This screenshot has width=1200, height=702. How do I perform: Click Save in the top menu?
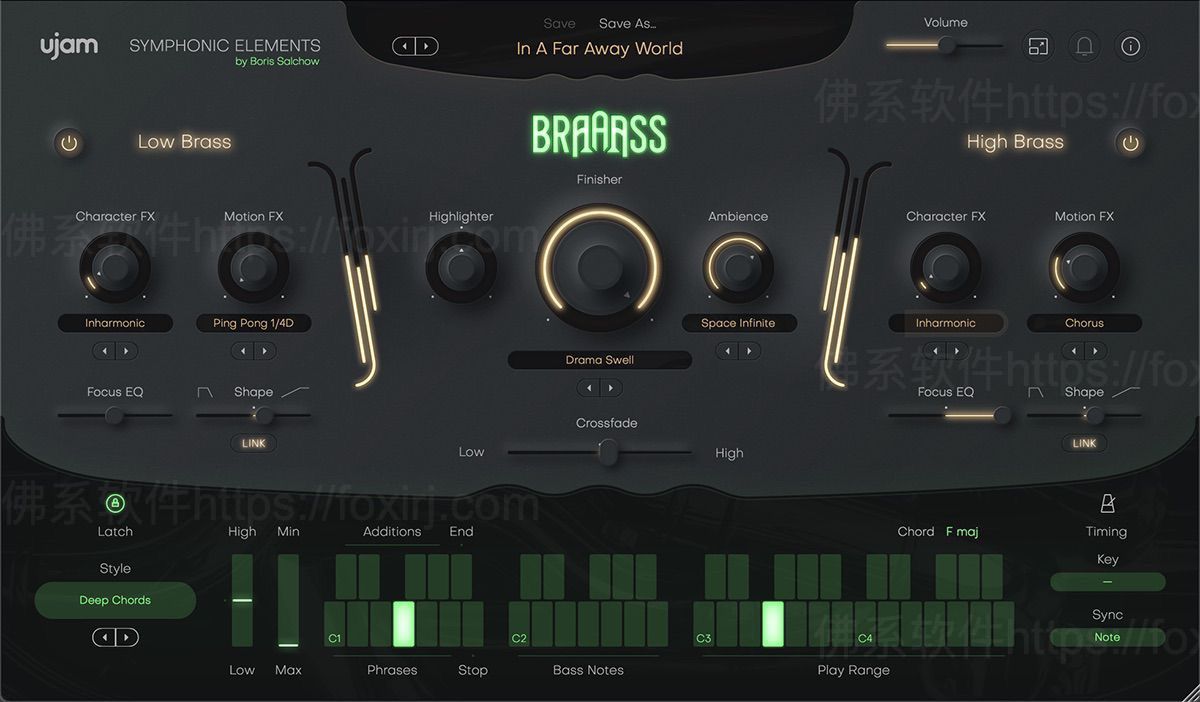559,23
